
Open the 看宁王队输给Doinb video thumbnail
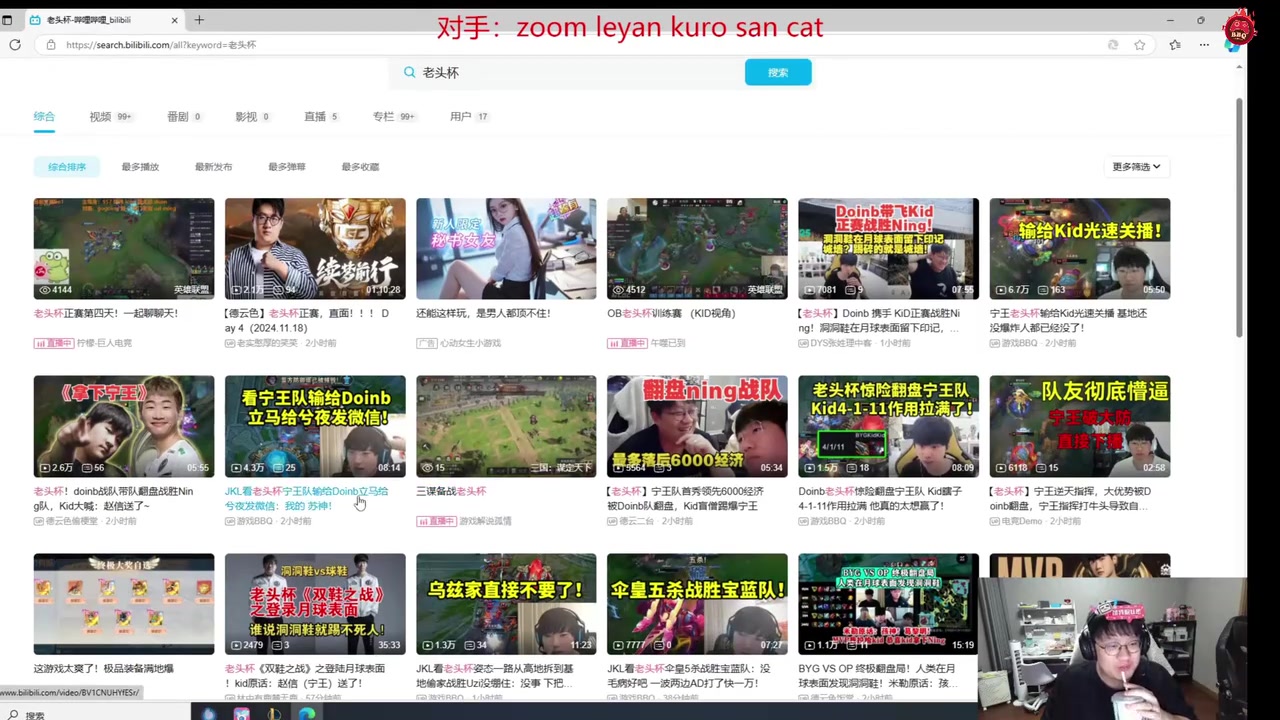tap(315, 426)
